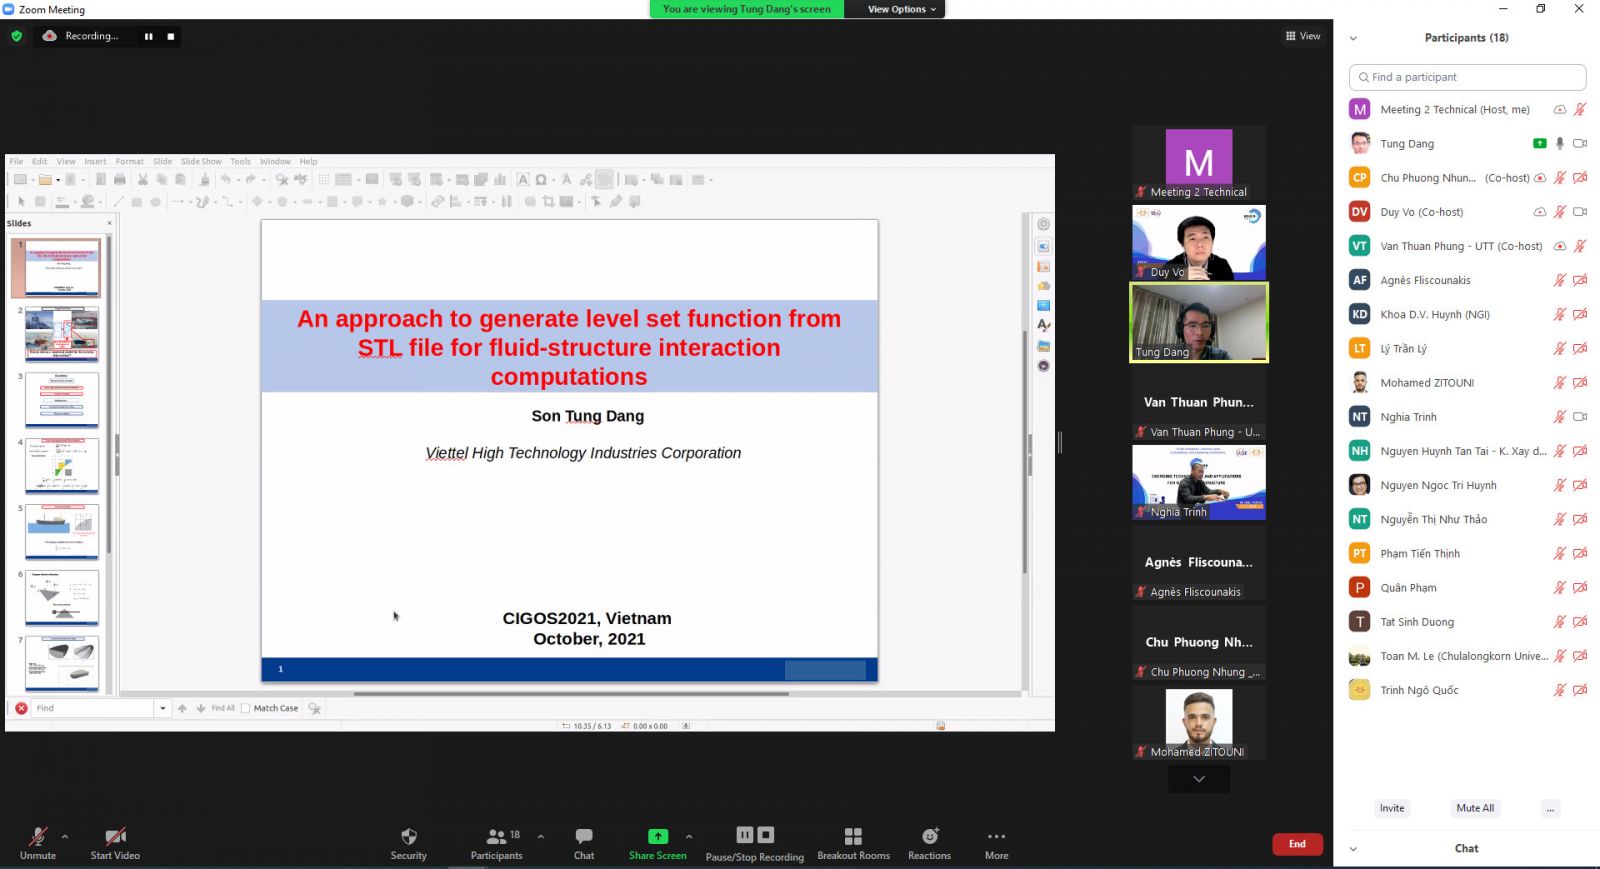Image resolution: width=1600 pixels, height=869 pixels.
Task: Click the green Share Screen icon
Action: tap(657, 837)
